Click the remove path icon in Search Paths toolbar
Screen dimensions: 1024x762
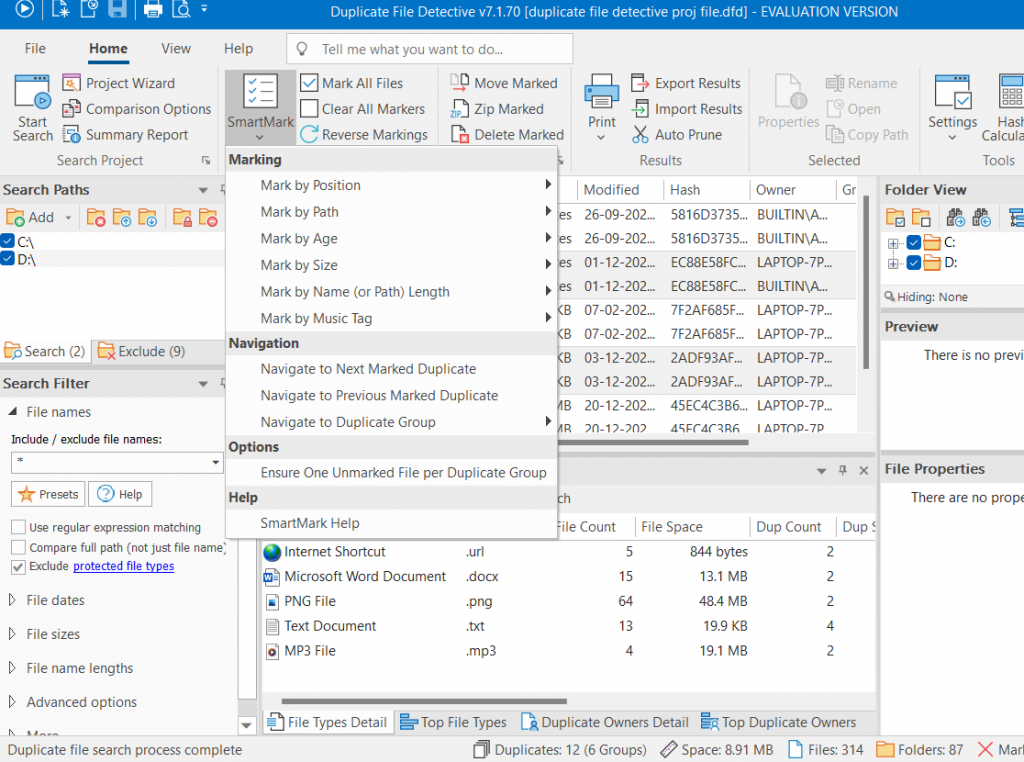(x=95, y=217)
